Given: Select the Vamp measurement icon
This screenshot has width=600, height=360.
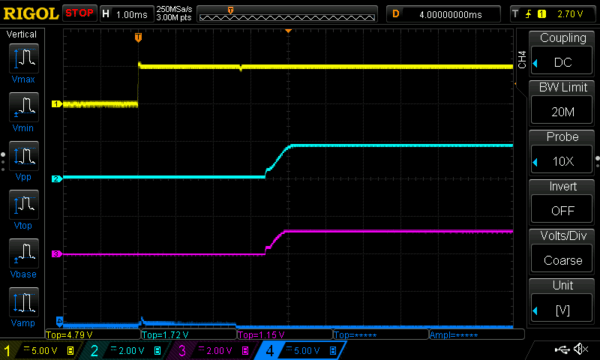Looking at the screenshot, I should (23, 302).
